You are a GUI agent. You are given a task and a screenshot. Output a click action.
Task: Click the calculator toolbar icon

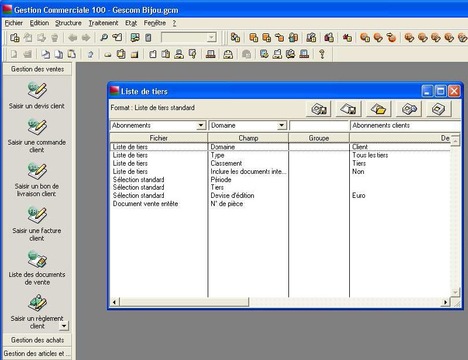pos(148,38)
